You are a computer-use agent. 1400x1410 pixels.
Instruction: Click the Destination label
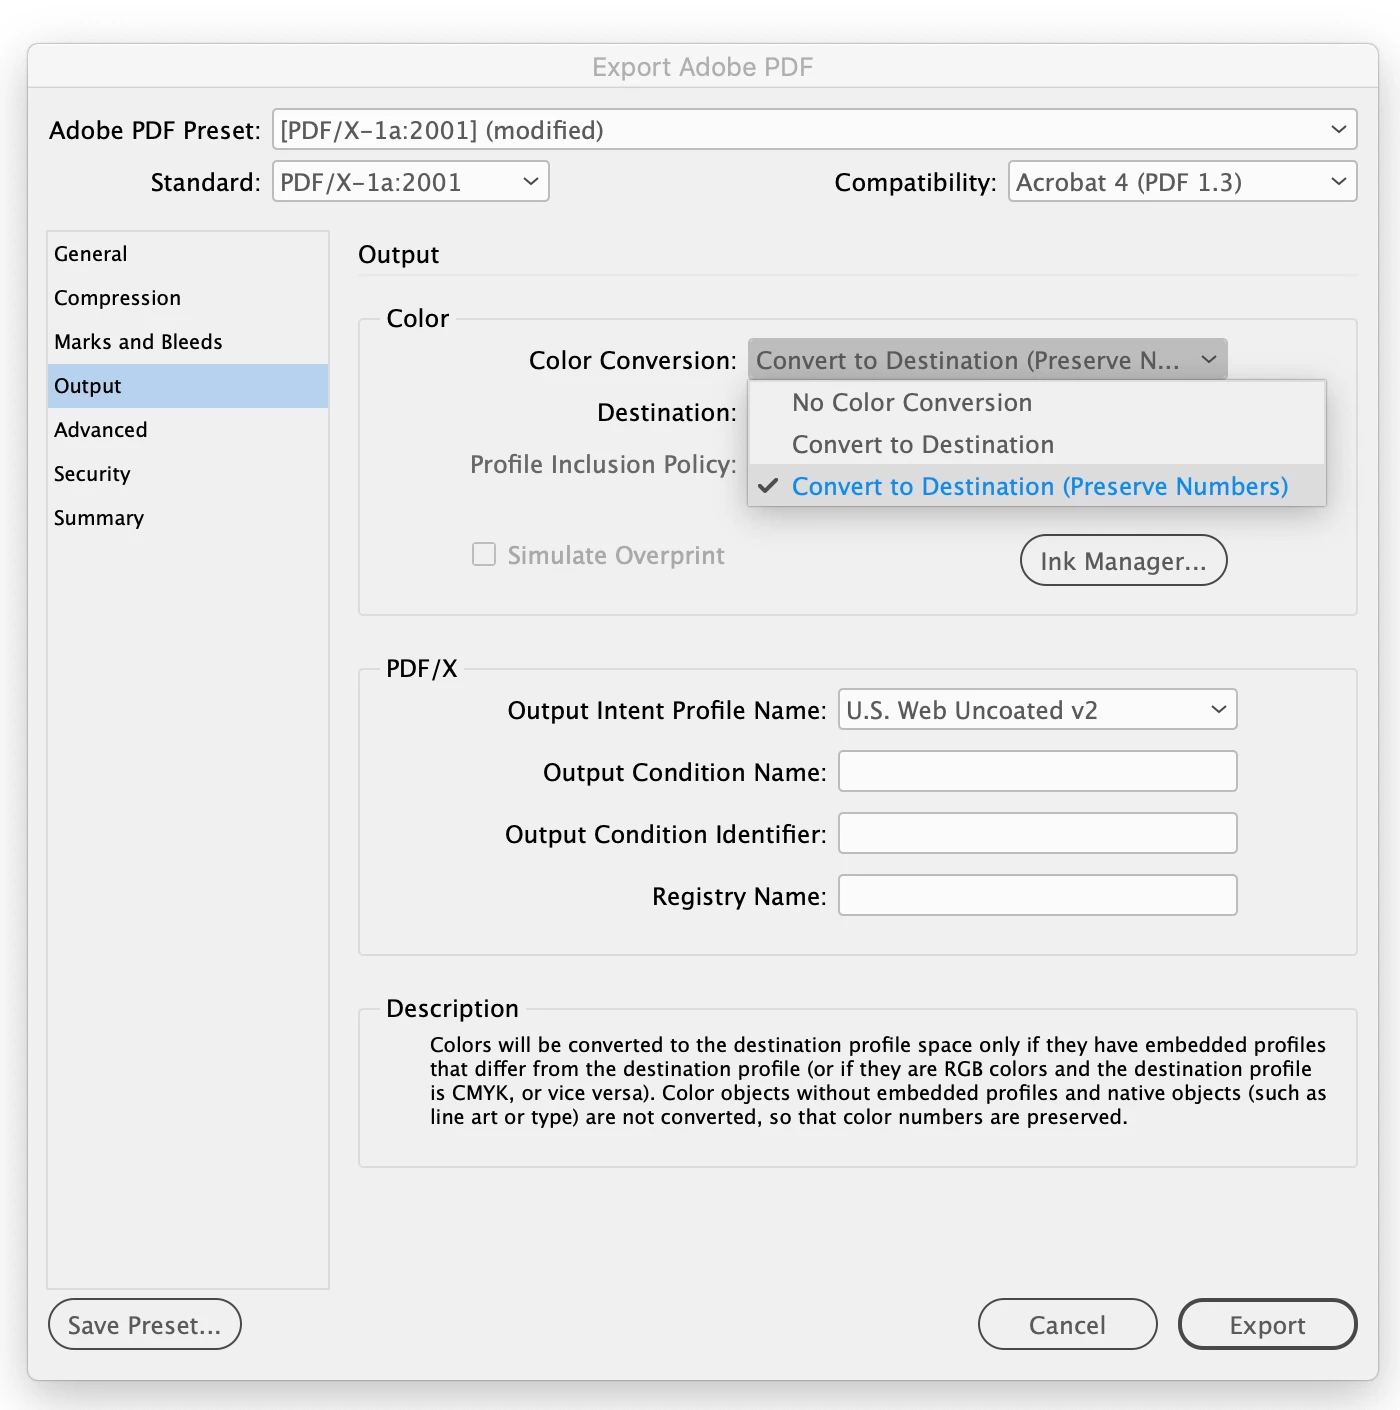[667, 413]
